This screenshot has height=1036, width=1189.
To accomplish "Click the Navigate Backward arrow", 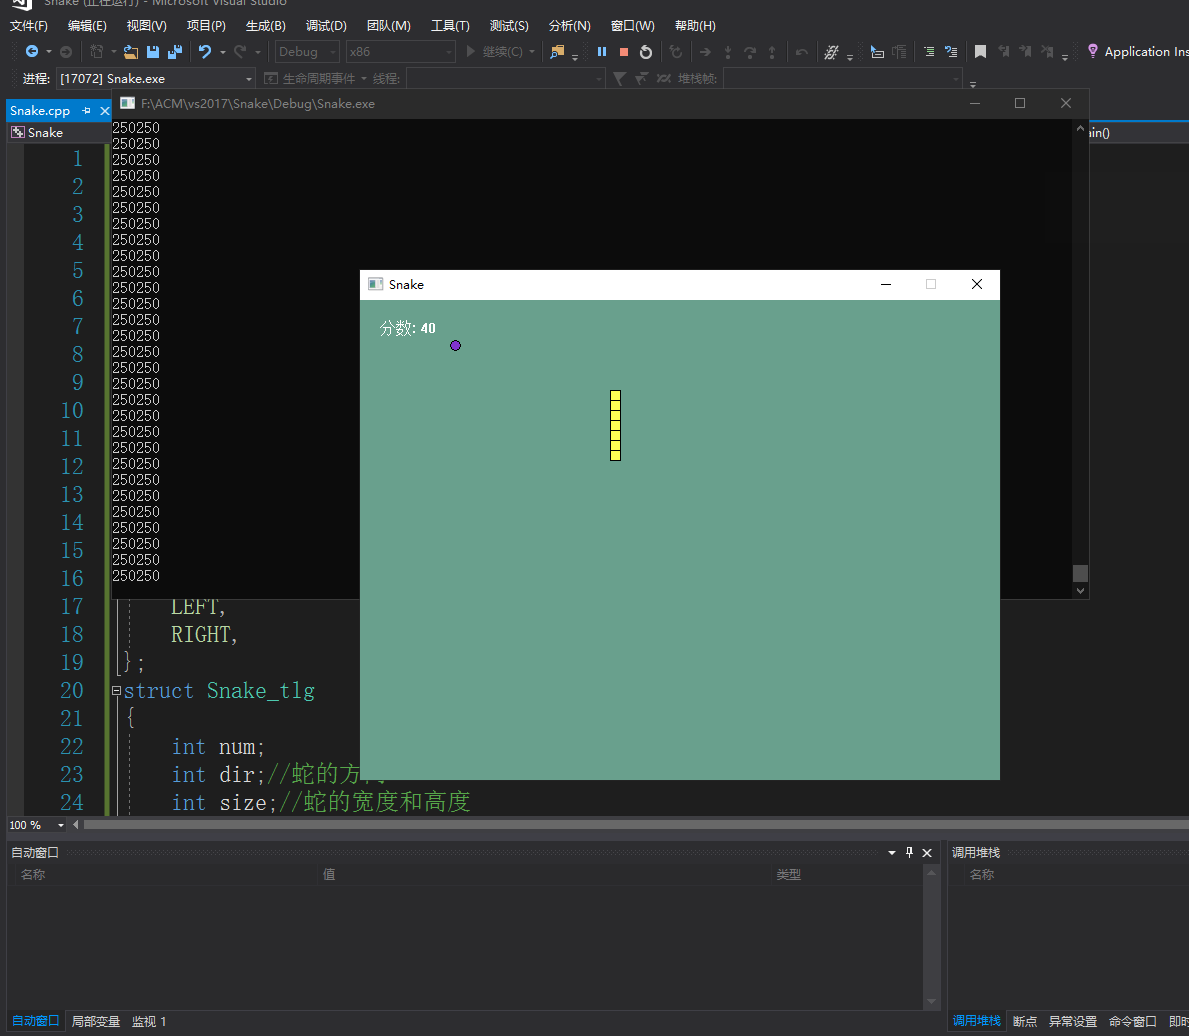I will (32, 52).
